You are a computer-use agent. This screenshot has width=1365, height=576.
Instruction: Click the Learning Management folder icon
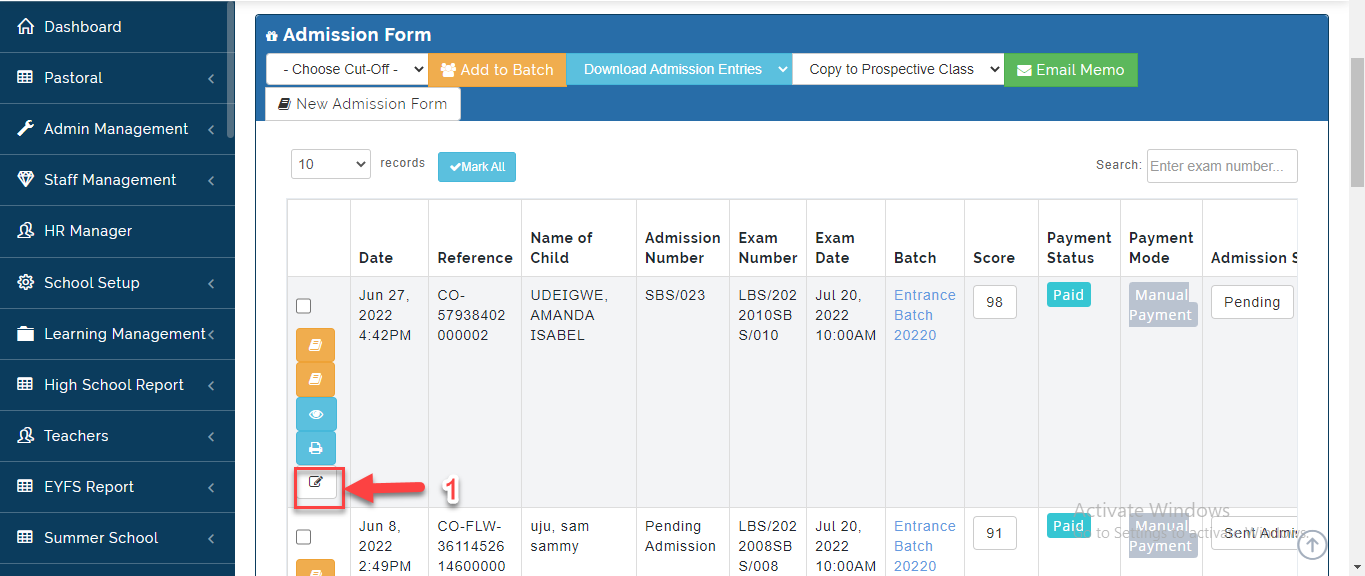(x=26, y=334)
